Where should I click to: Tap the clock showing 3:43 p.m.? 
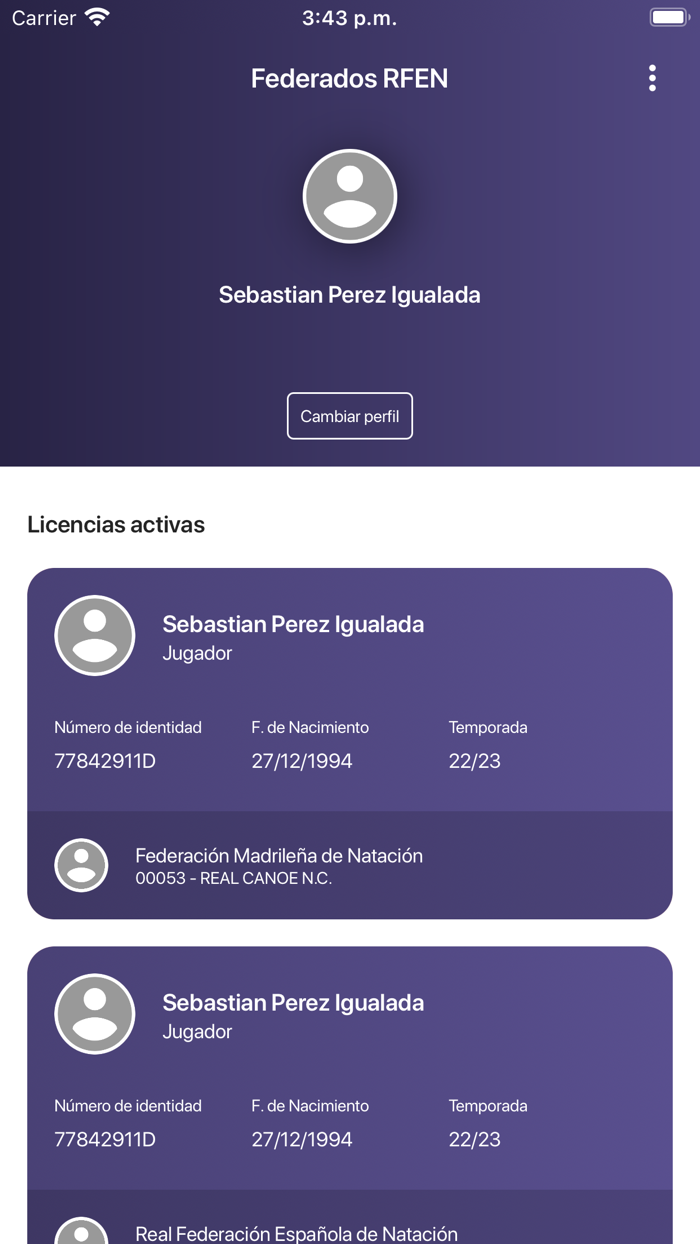(x=350, y=16)
